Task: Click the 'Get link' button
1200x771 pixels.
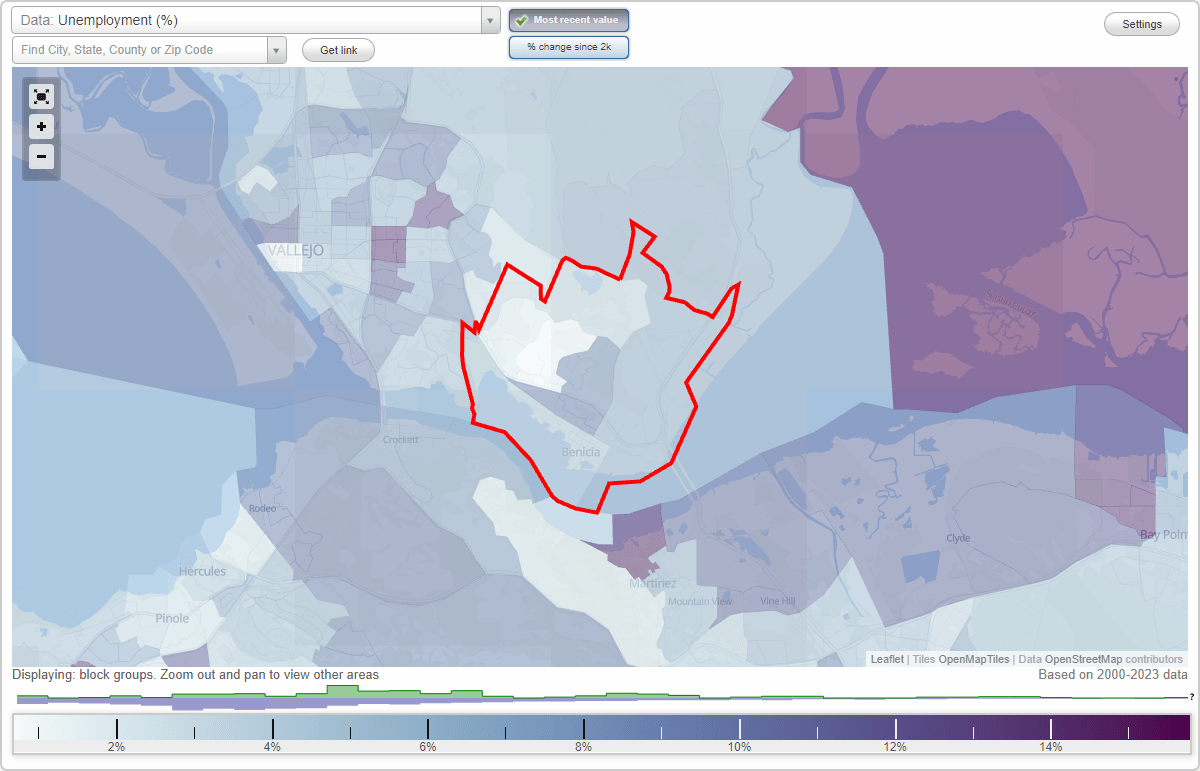Action: click(337, 50)
